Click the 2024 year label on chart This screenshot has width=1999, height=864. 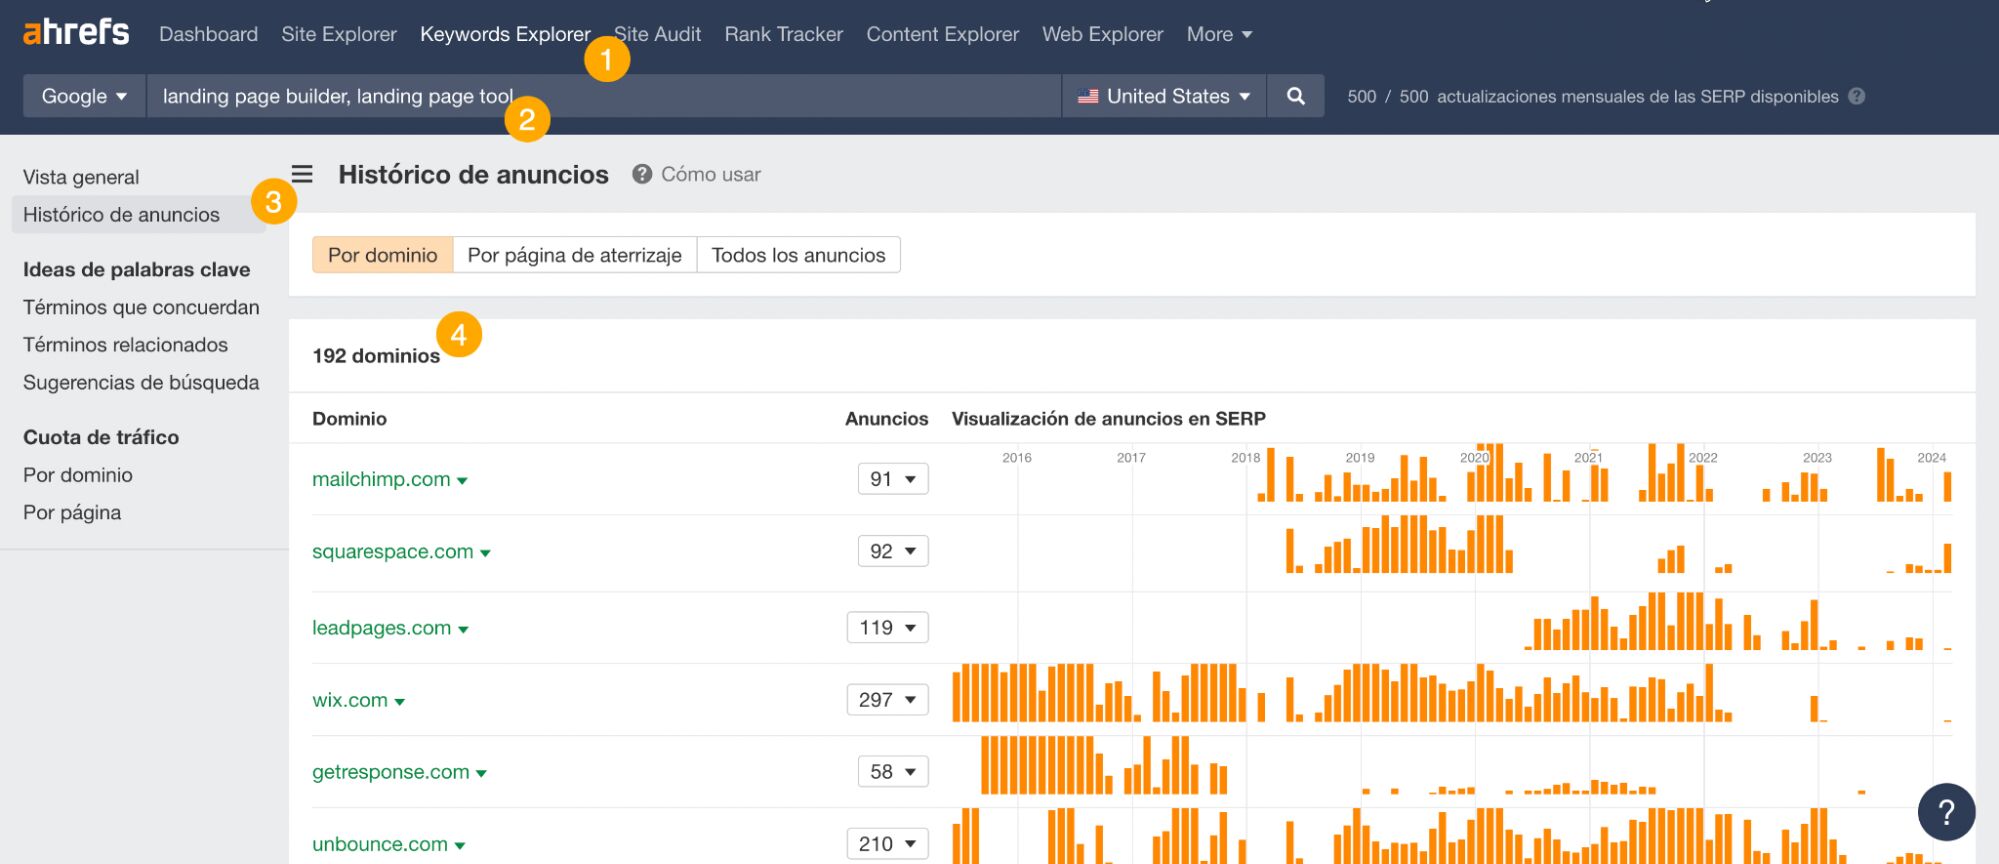[1931, 457]
